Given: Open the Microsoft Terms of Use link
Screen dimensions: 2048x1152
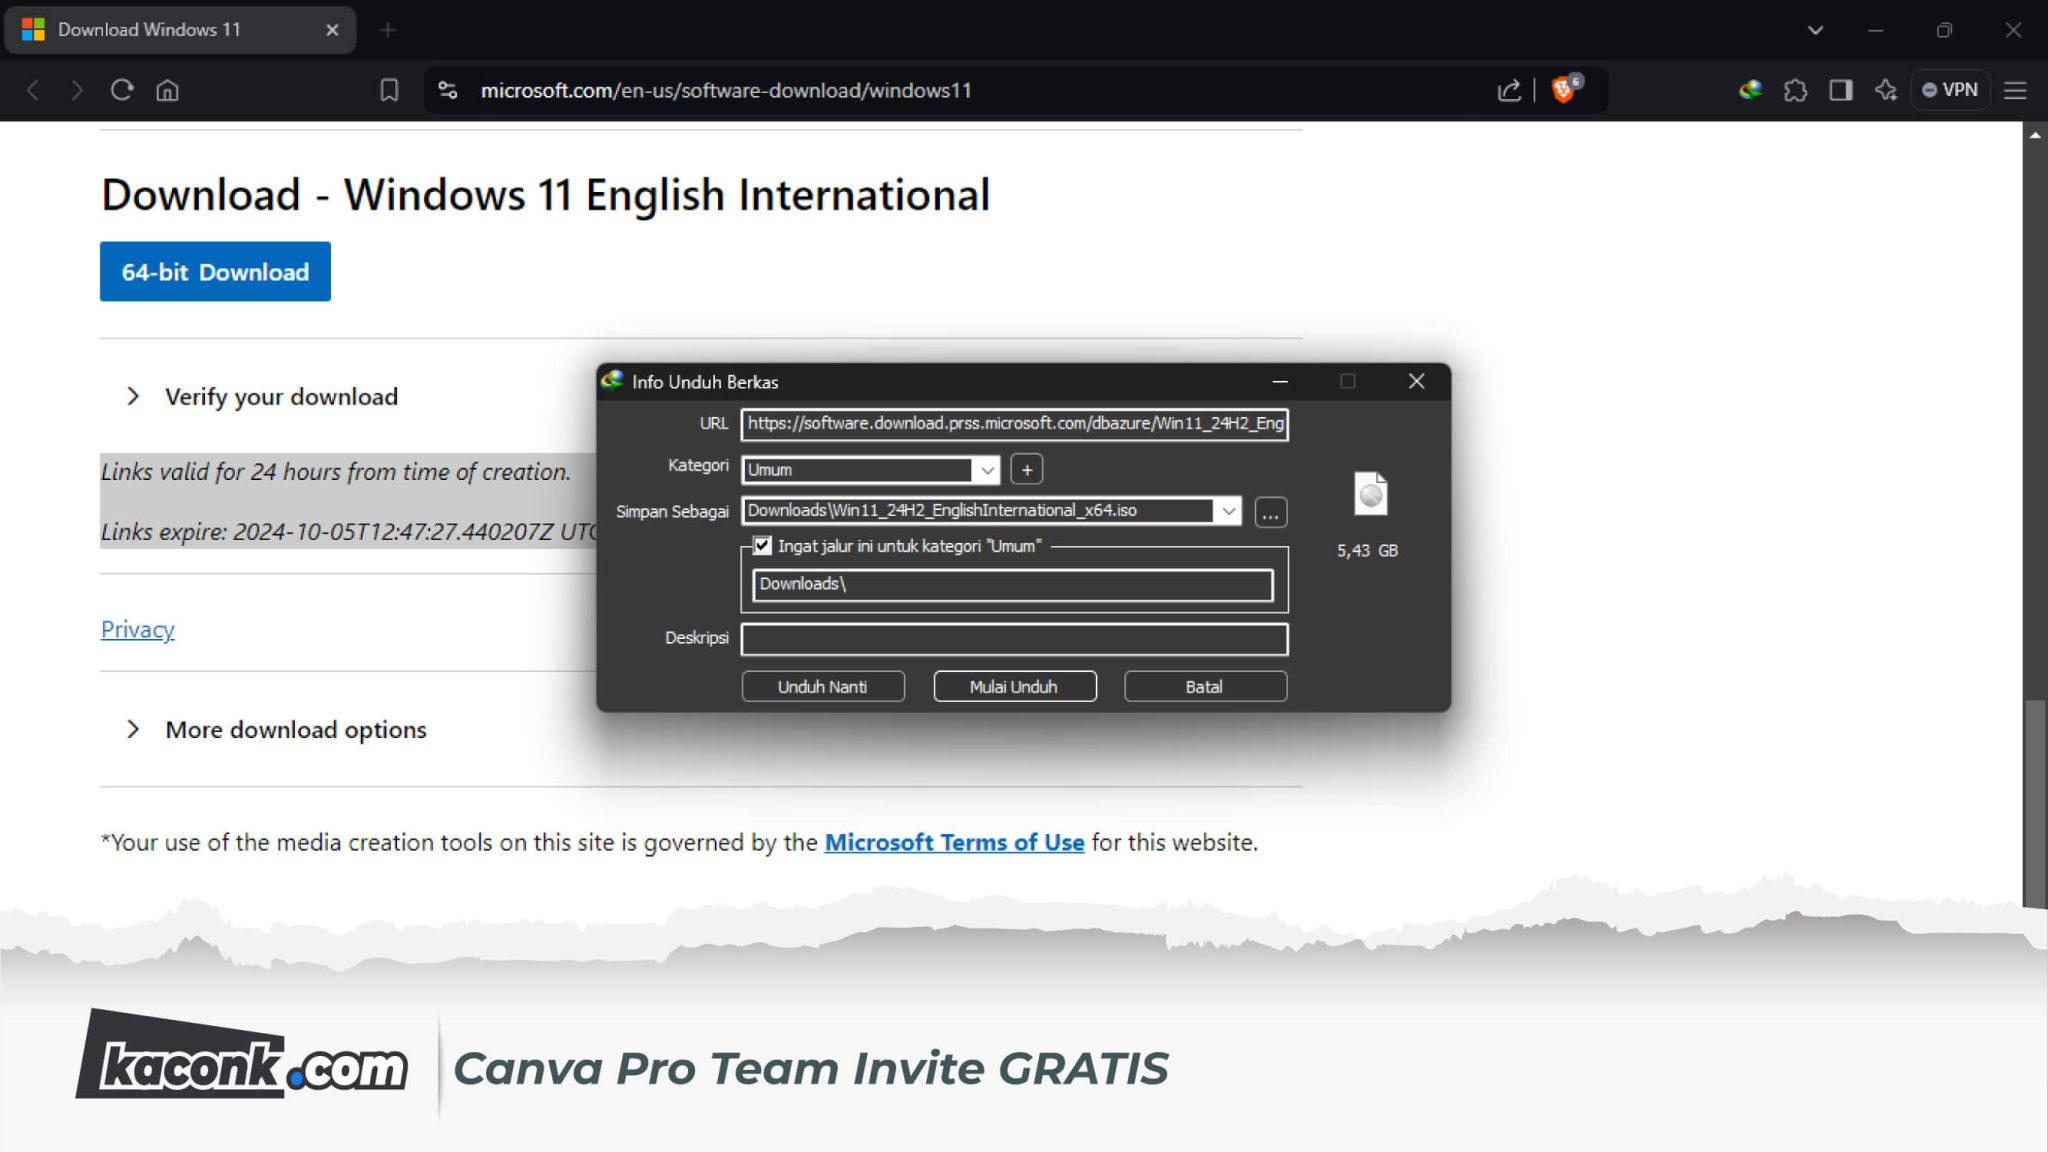Looking at the screenshot, I should pos(952,842).
